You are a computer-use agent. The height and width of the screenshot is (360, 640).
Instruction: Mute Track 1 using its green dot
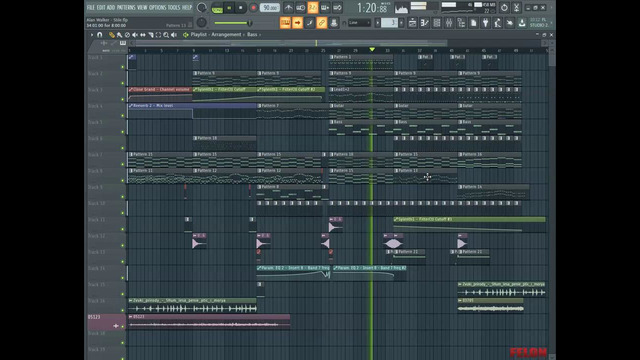click(122, 67)
